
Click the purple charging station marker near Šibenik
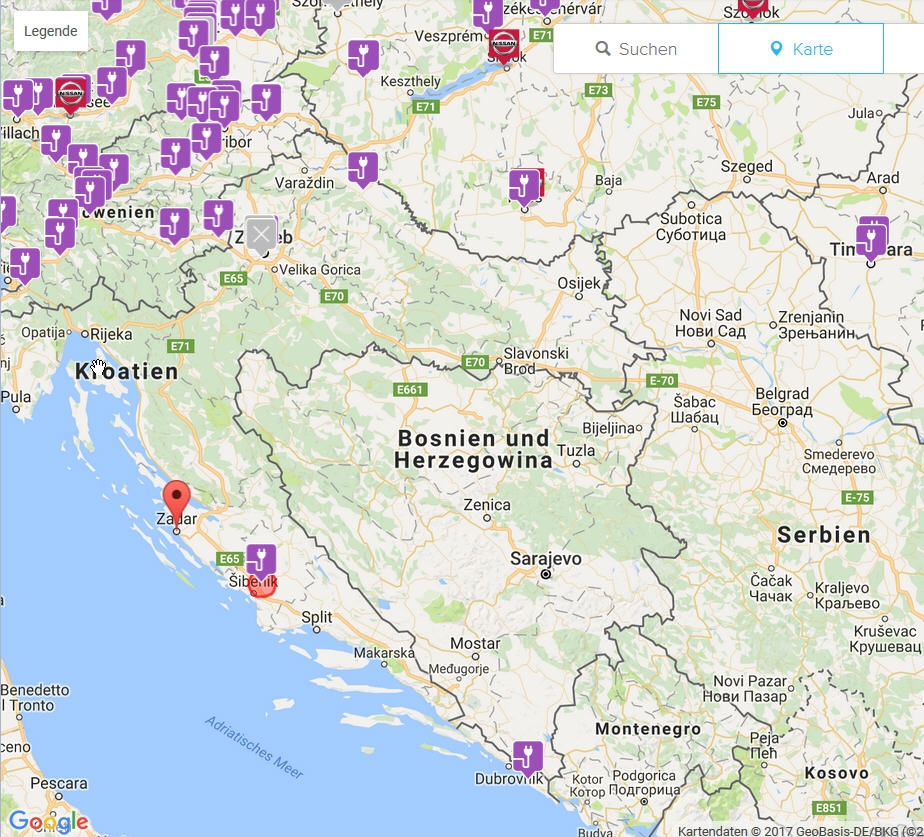(x=261, y=560)
